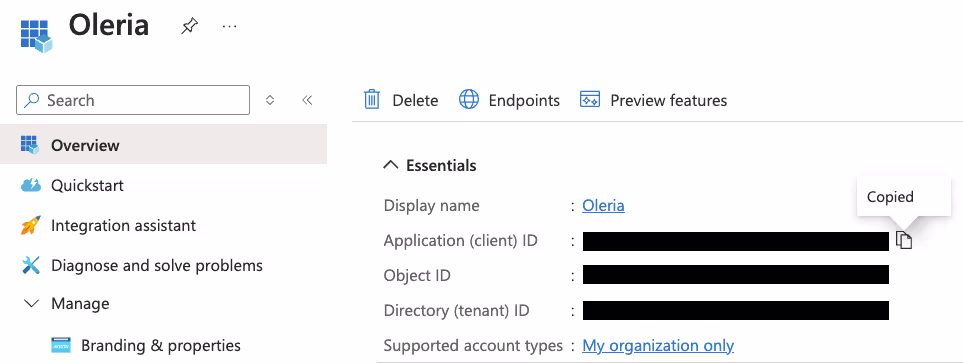Click the Integration assistant rocket icon

pyautogui.click(x=31, y=225)
